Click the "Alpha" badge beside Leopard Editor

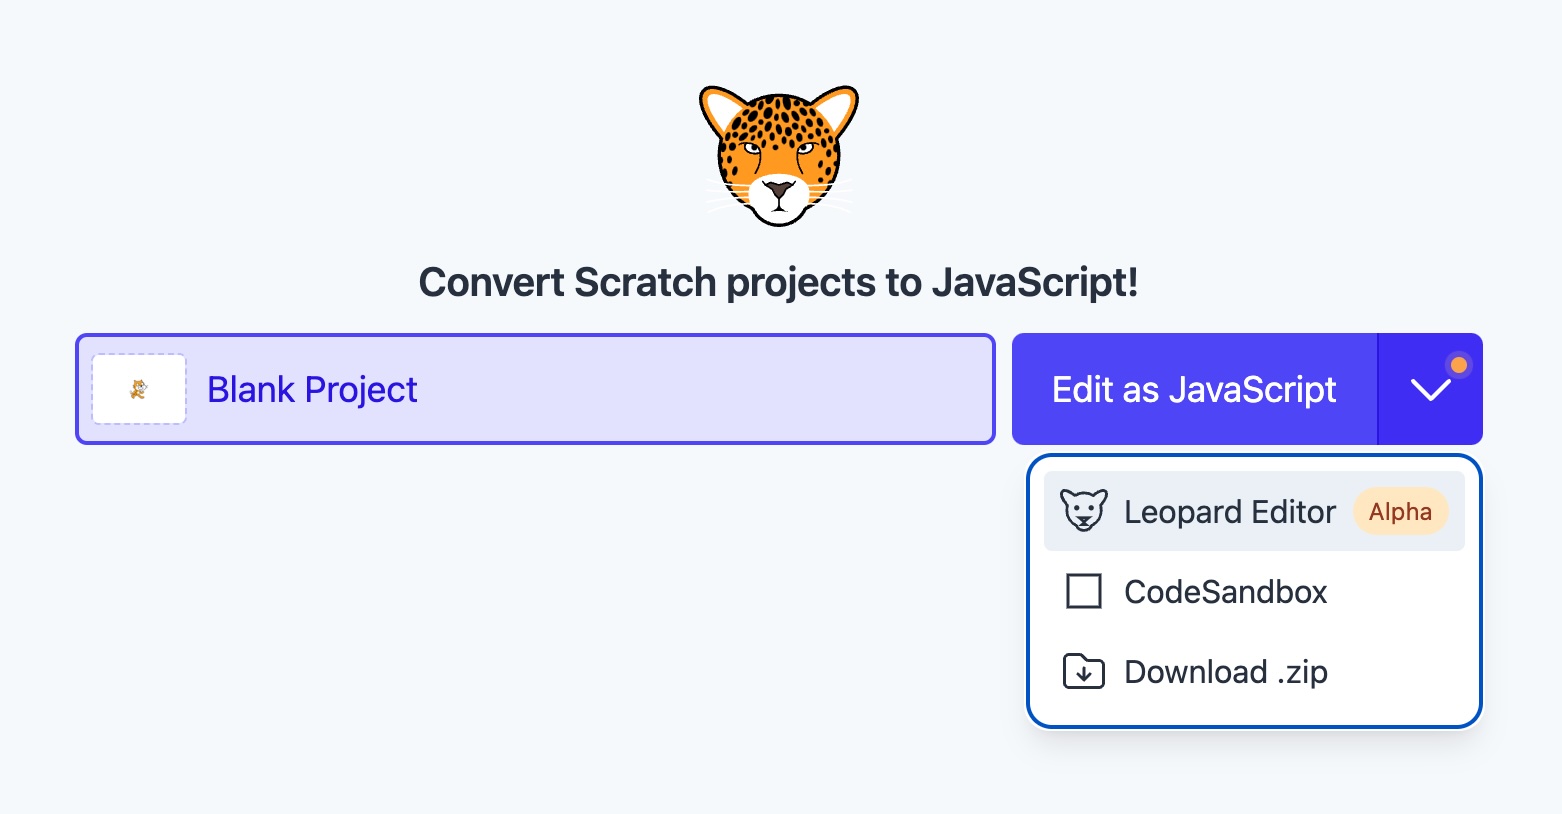coord(1400,512)
